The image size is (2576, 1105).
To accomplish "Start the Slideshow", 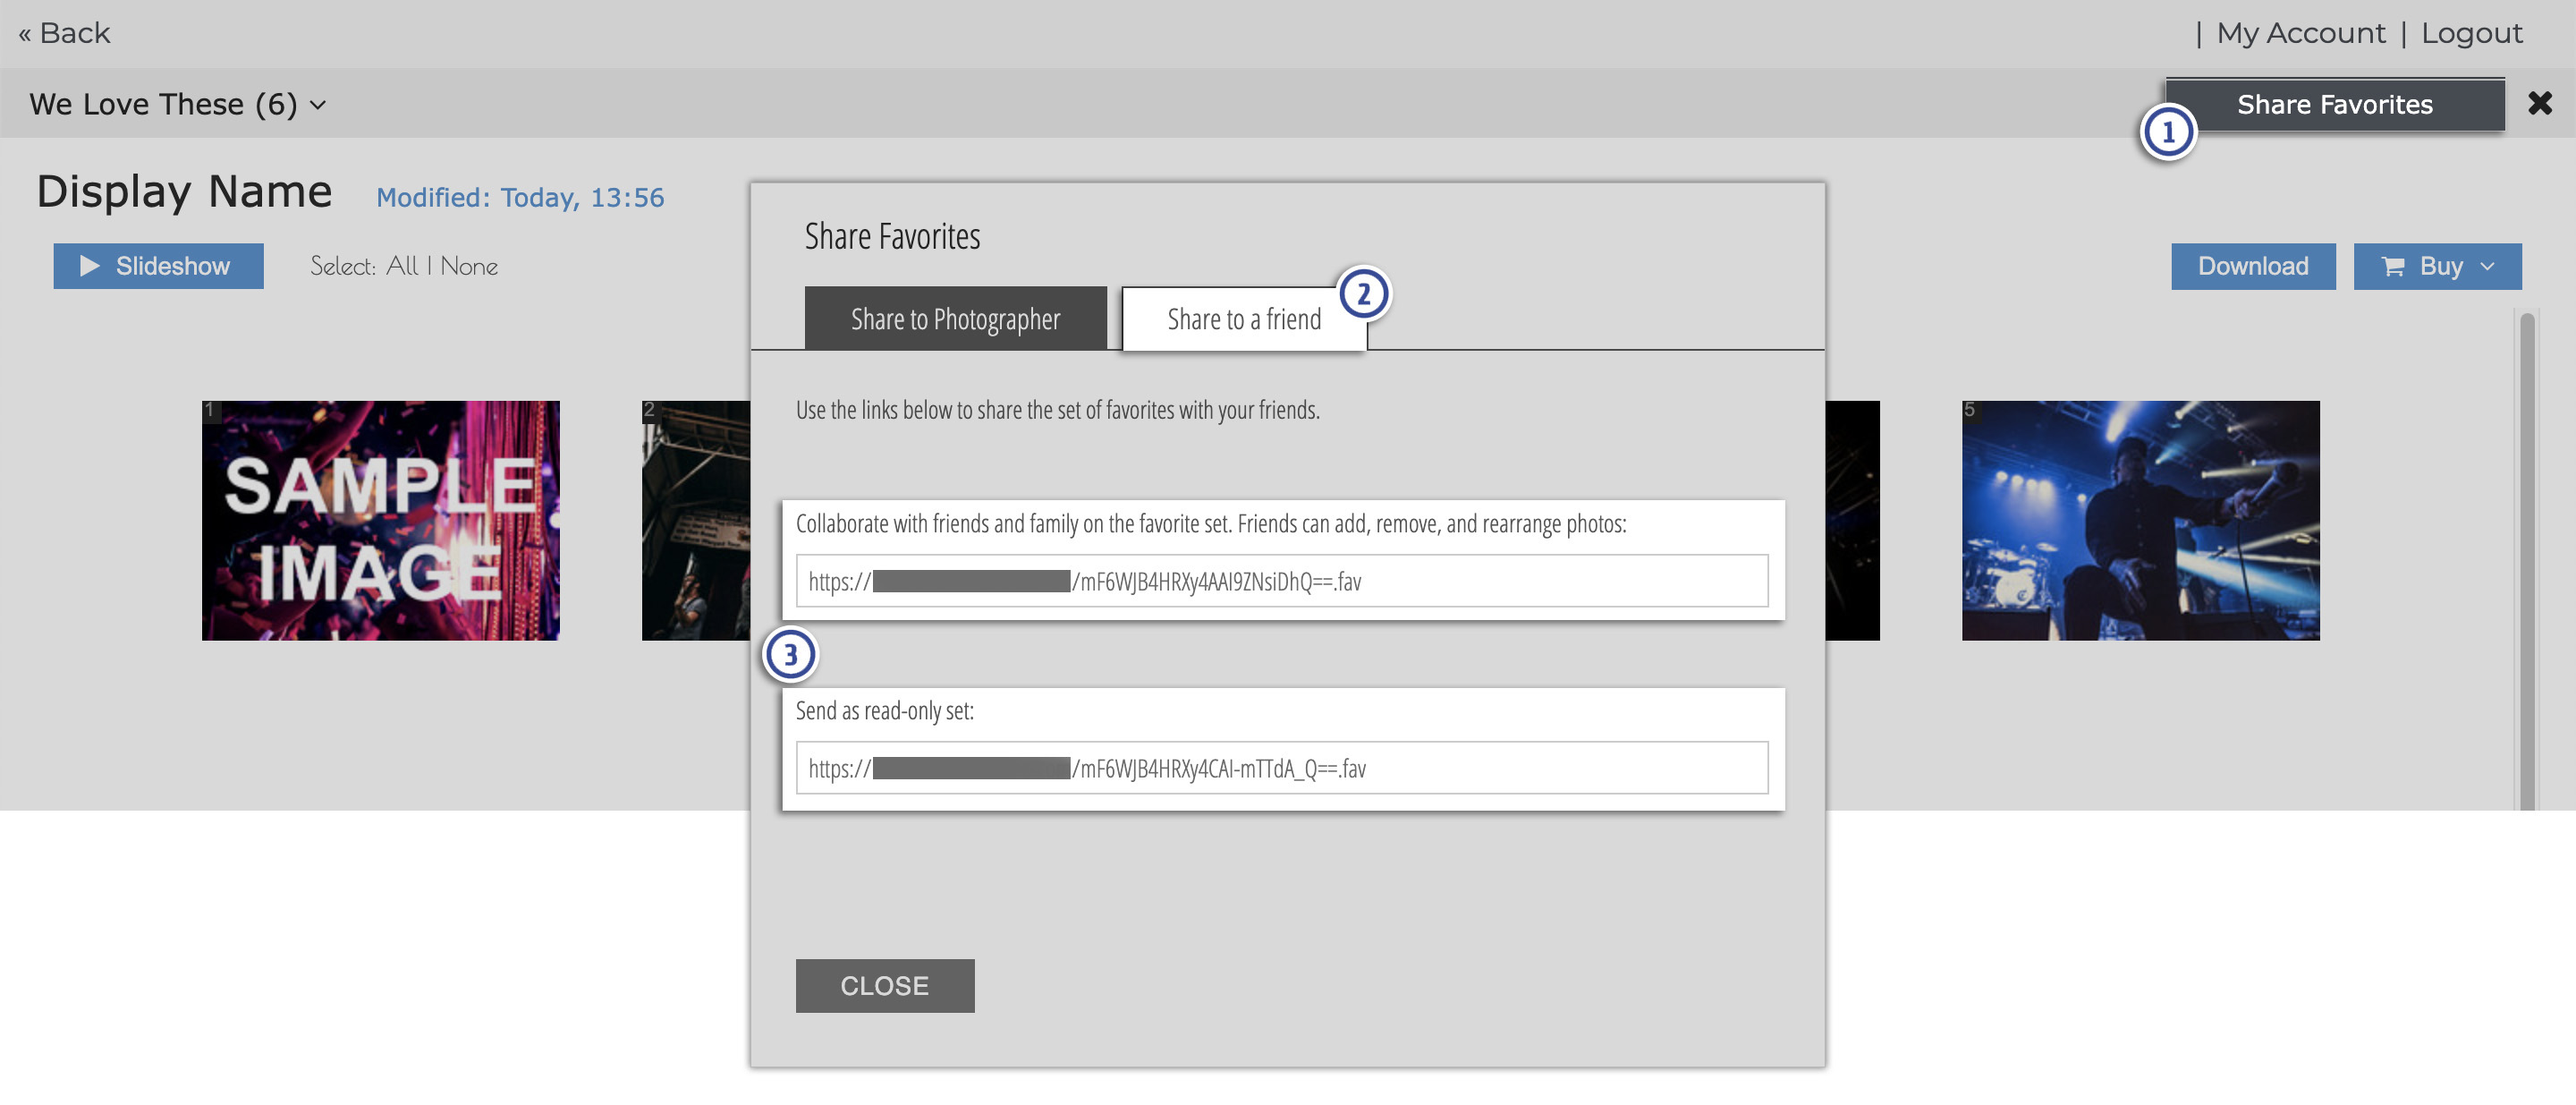I will (x=158, y=266).
